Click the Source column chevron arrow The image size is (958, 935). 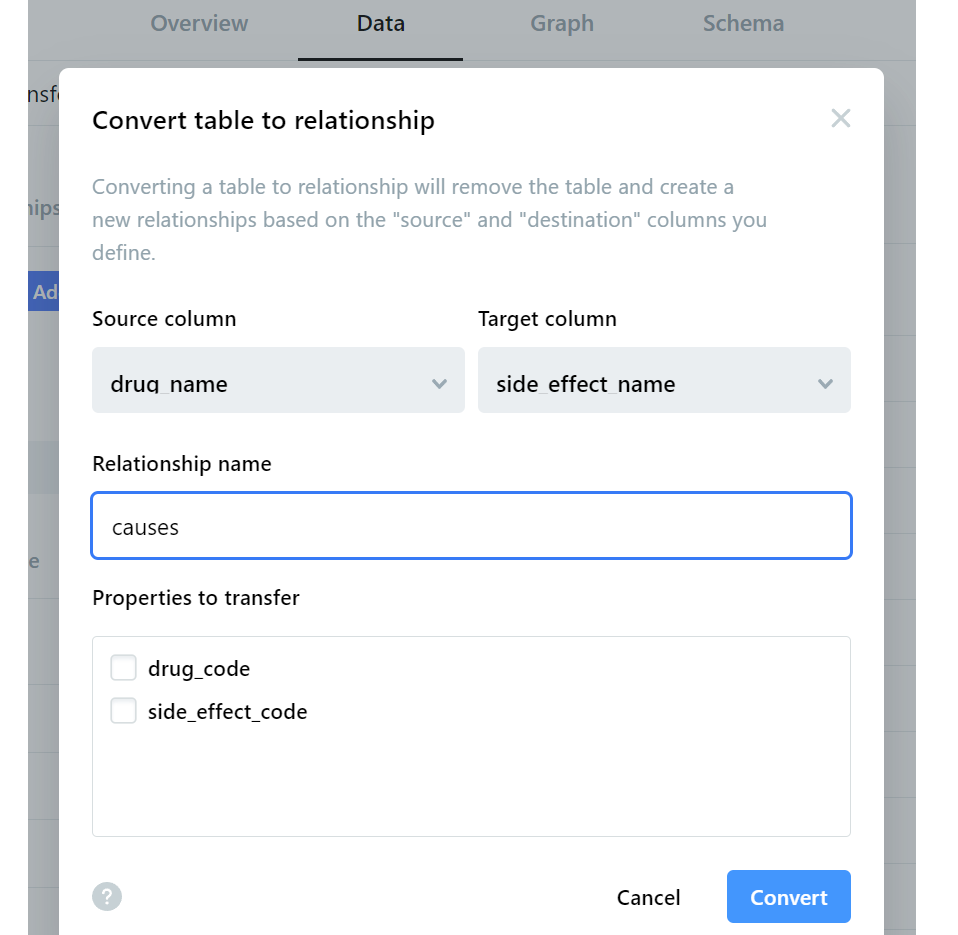point(439,384)
